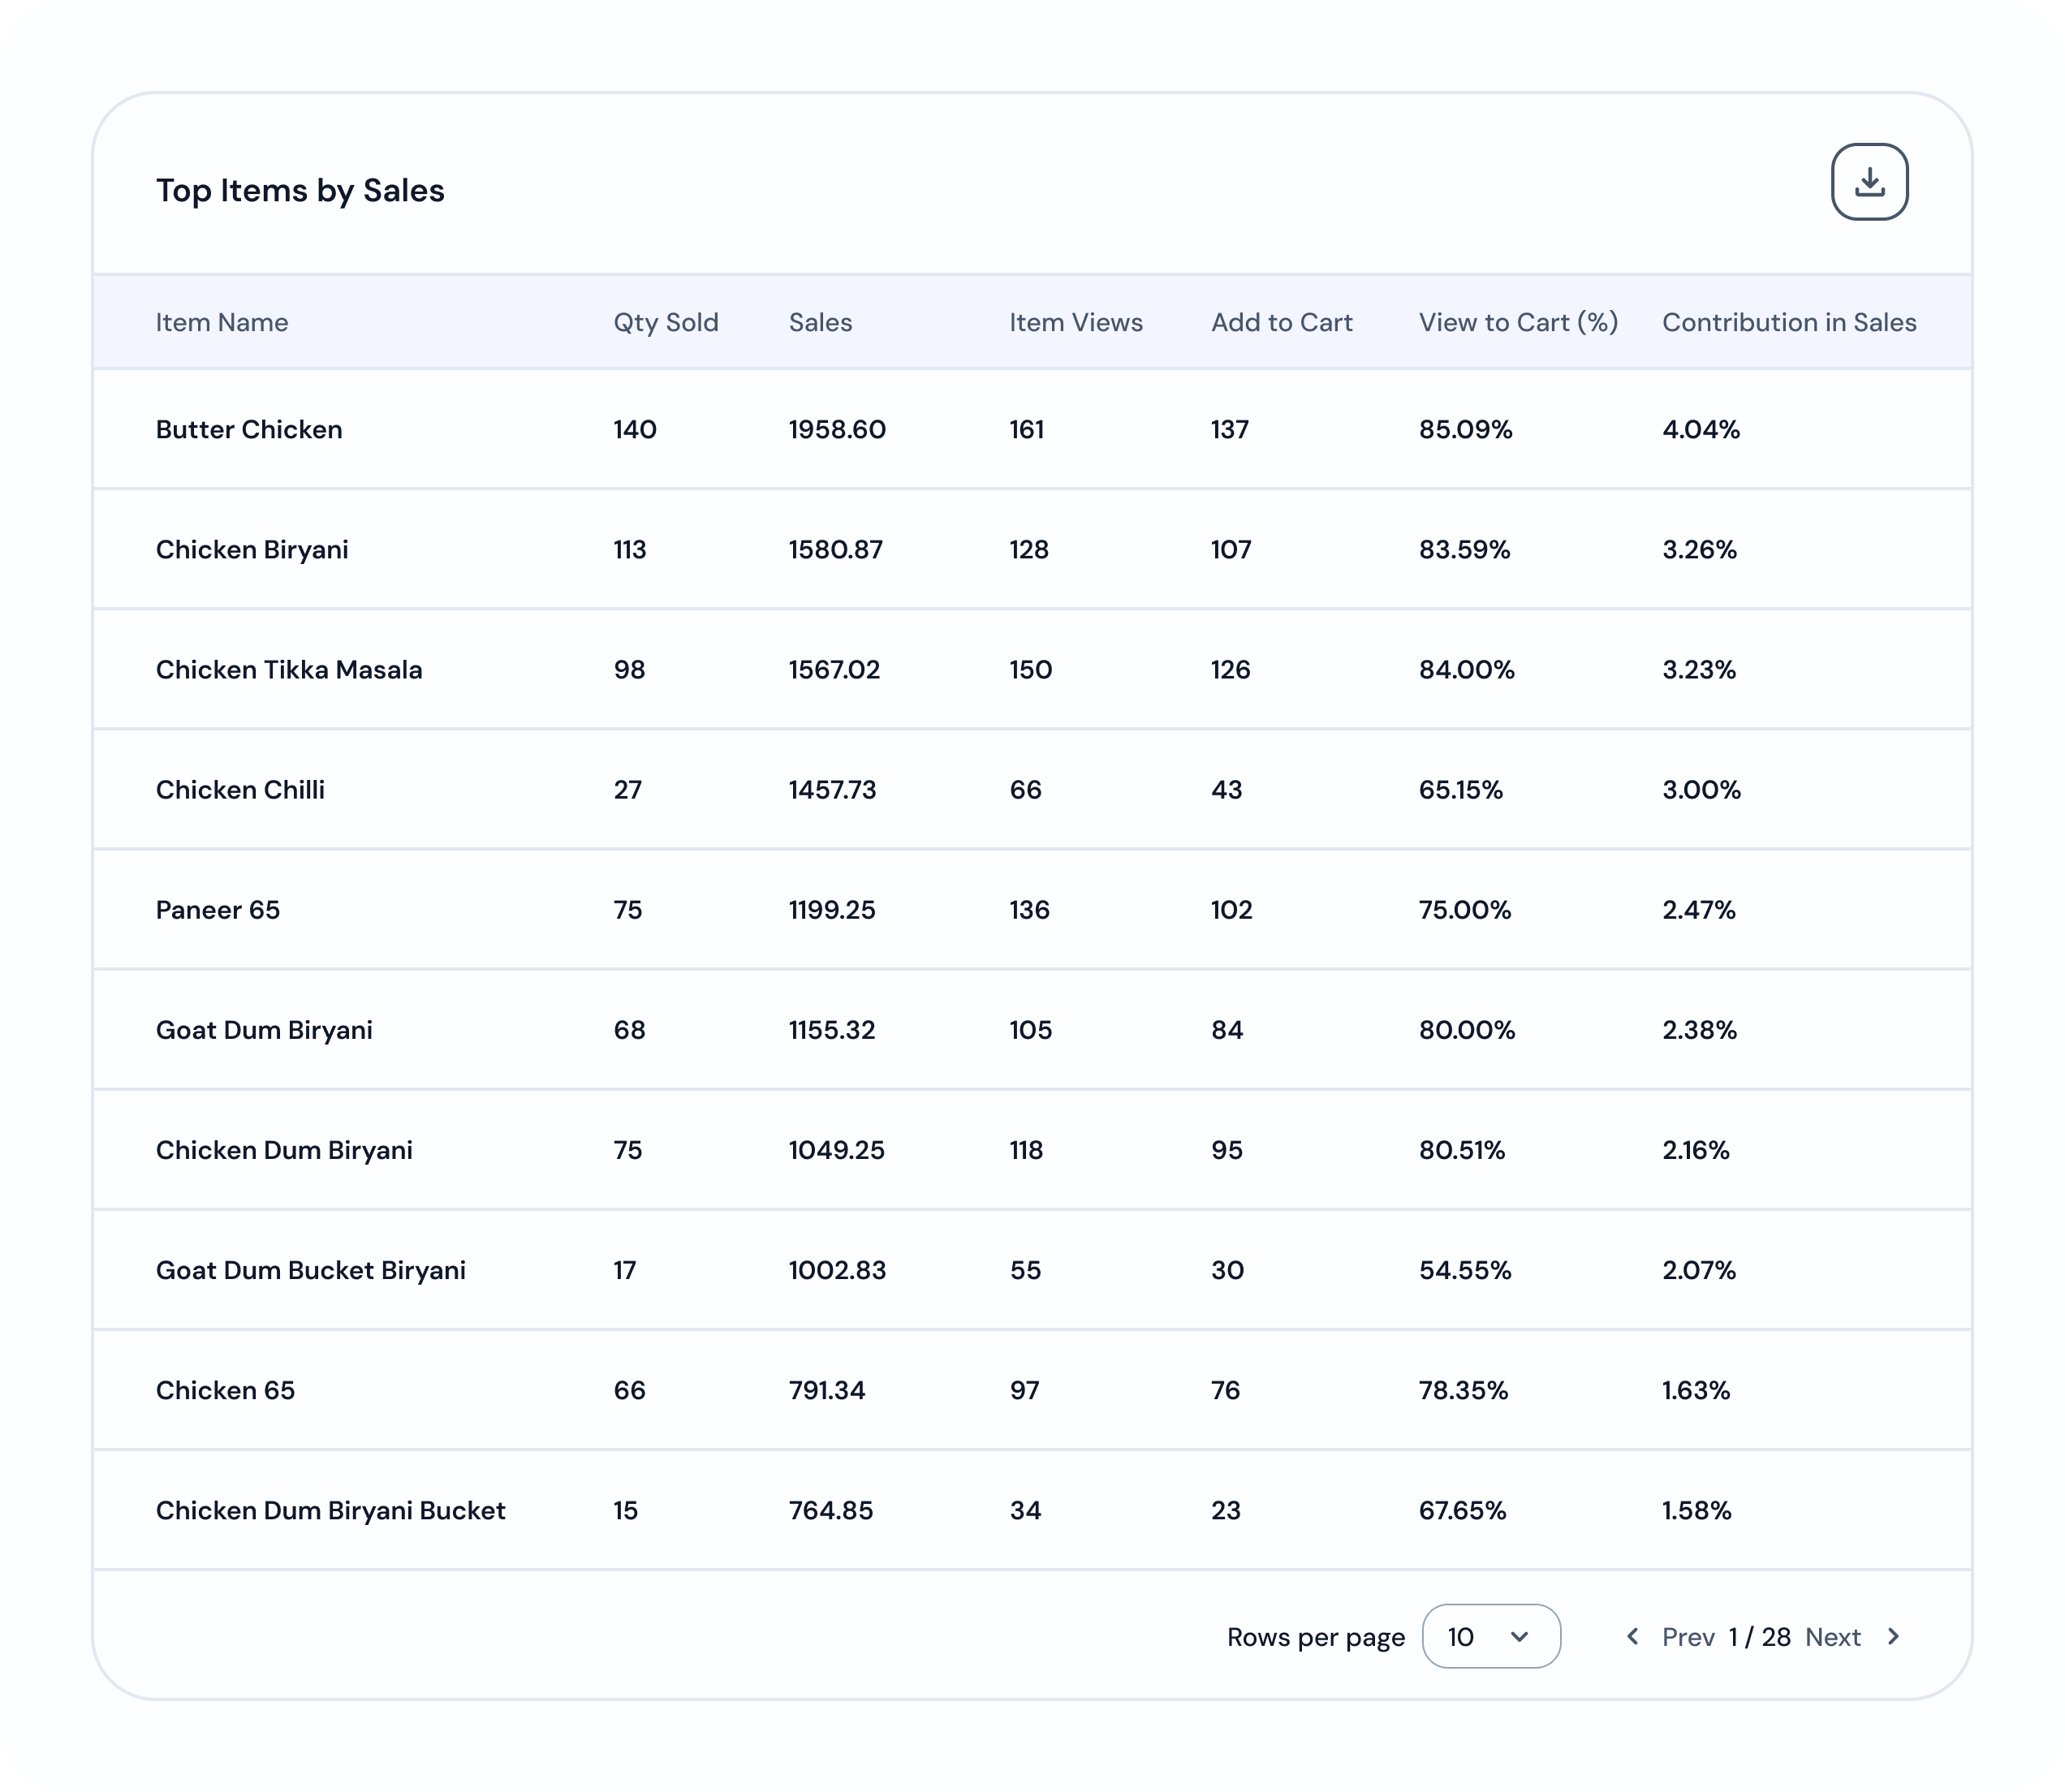Click Chicken Biryani's quantity sold 113

click(629, 549)
